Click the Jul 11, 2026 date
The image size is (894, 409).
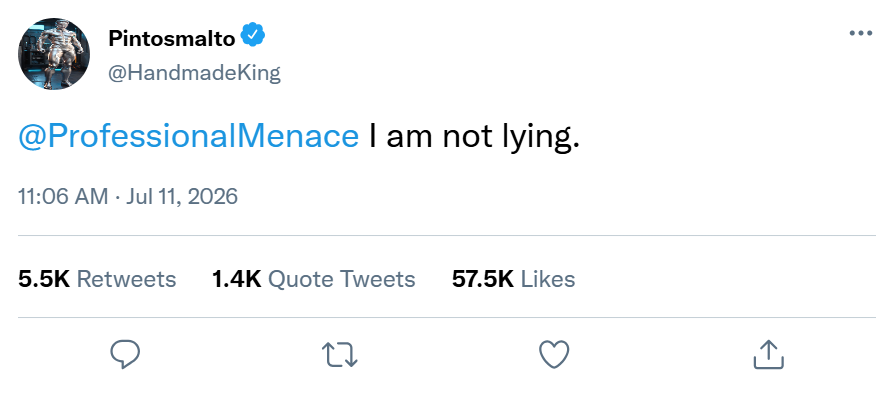pos(182,196)
